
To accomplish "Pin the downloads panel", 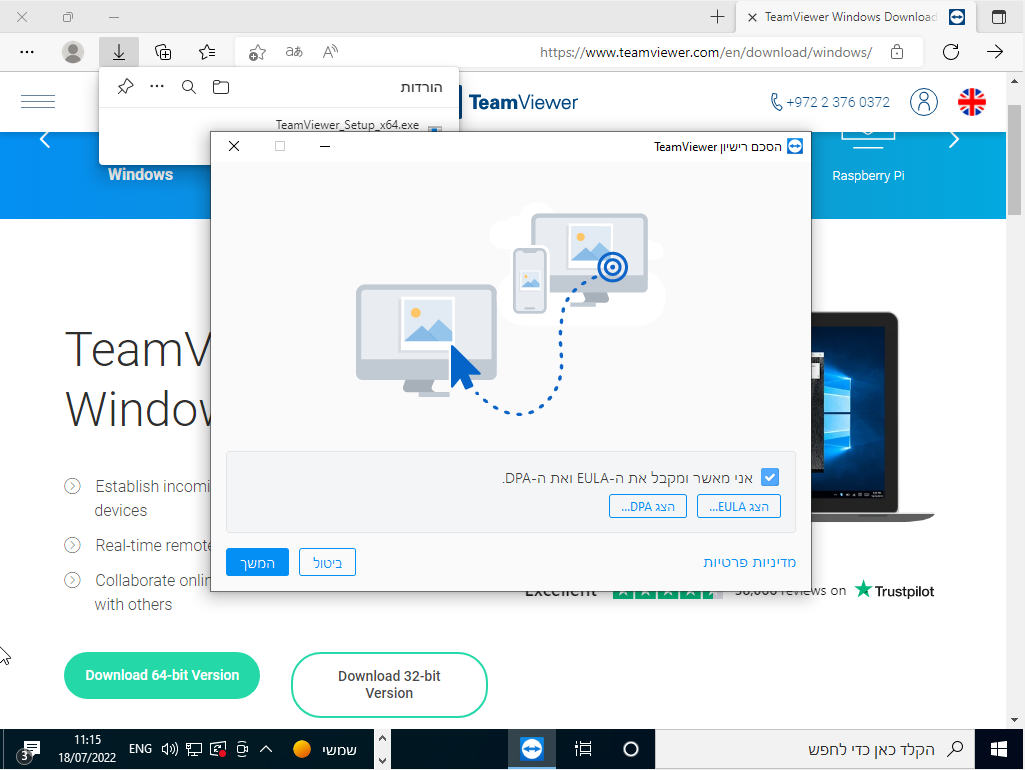I will click(126, 86).
